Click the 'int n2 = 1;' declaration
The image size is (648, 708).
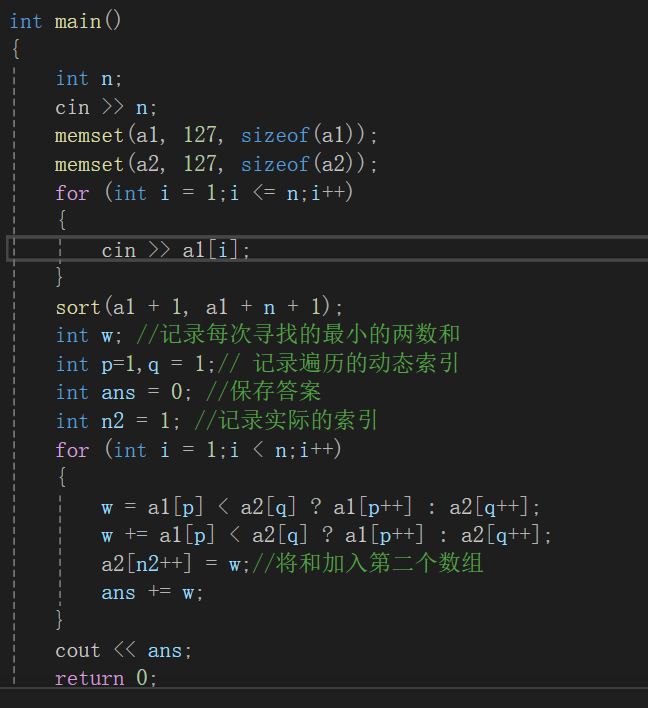click(118, 421)
